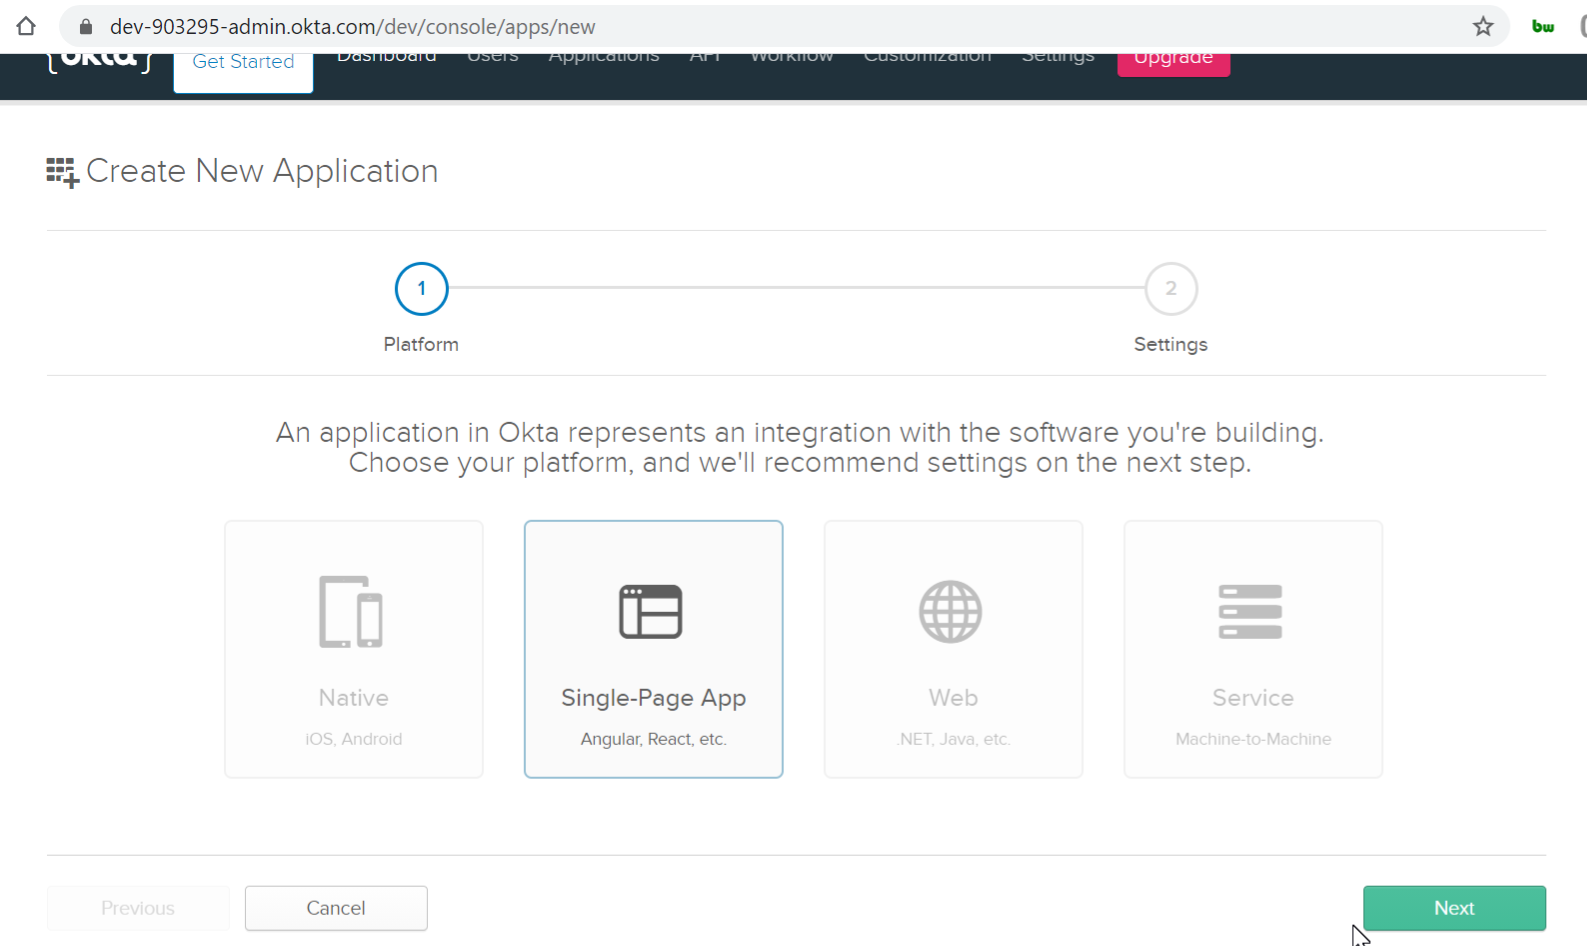Click the Native mobile devices icon
The height and width of the screenshot is (946, 1587).
[351, 611]
